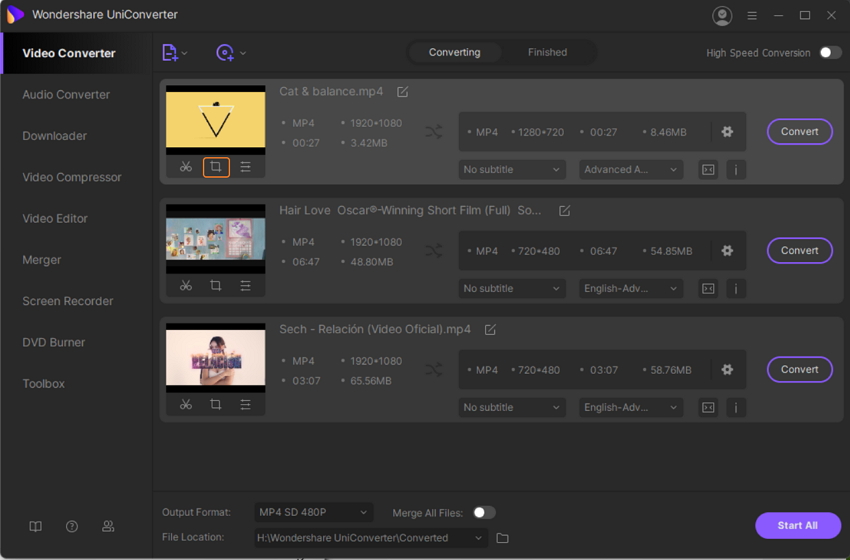The height and width of the screenshot is (560, 850).
Task: Click the Start All button
Action: point(798,525)
